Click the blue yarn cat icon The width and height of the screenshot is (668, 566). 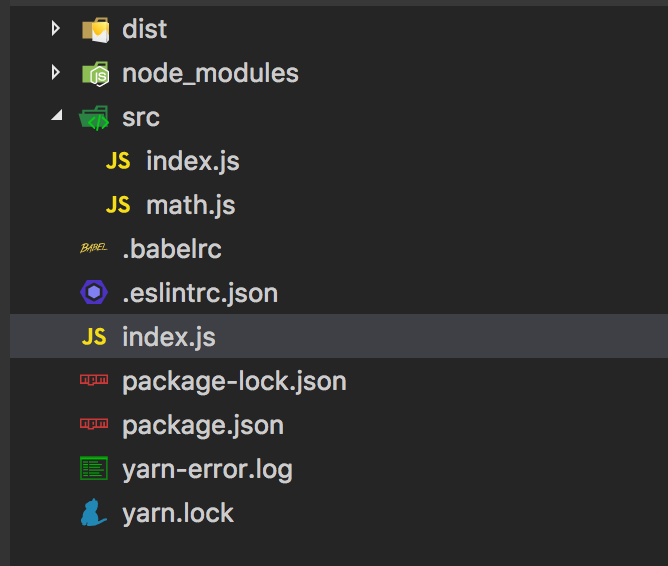(93, 512)
